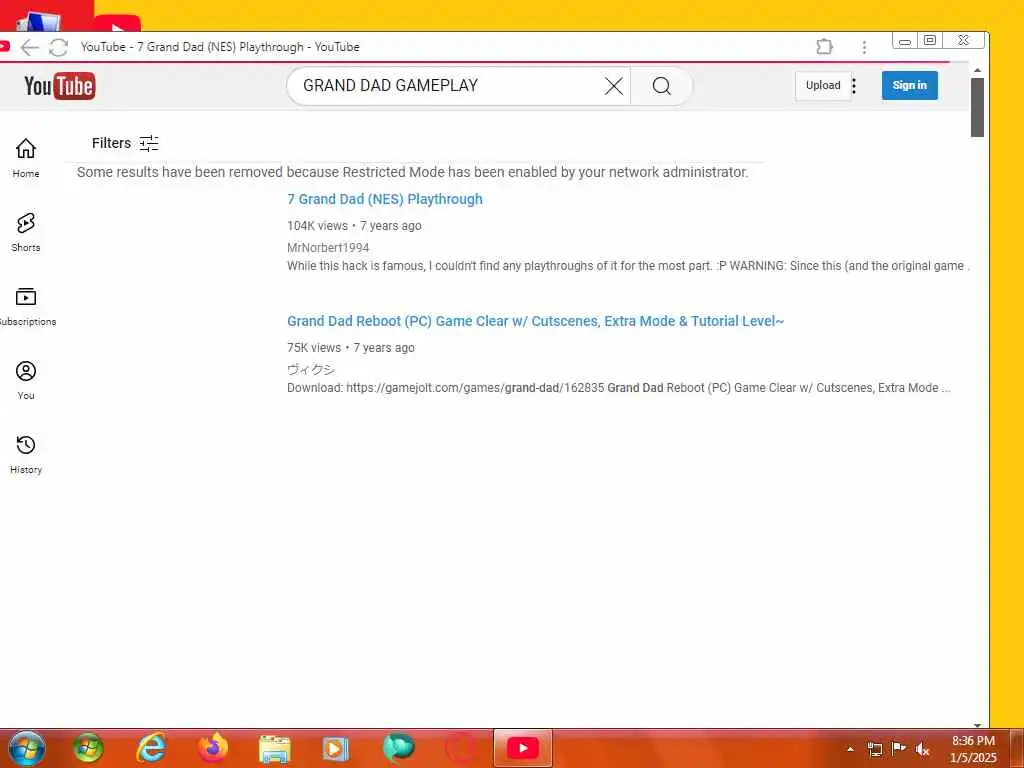The image size is (1024, 768).
Task: Go to the YouTube logo homepage
Action: tap(59, 86)
